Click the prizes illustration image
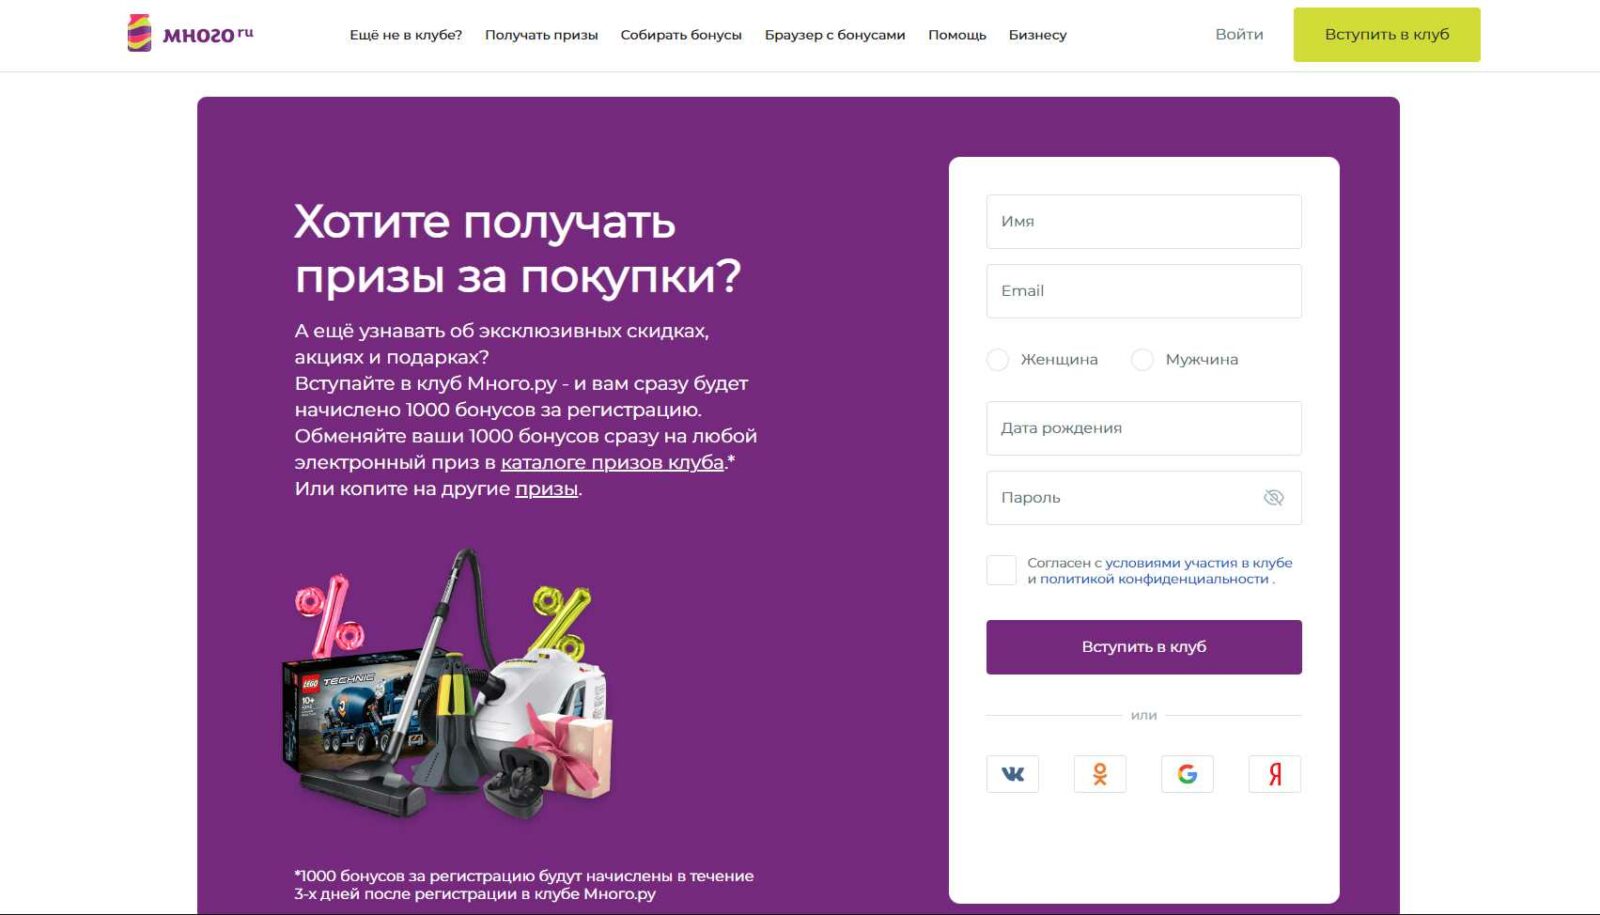1600x915 pixels. (x=448, y=685)
